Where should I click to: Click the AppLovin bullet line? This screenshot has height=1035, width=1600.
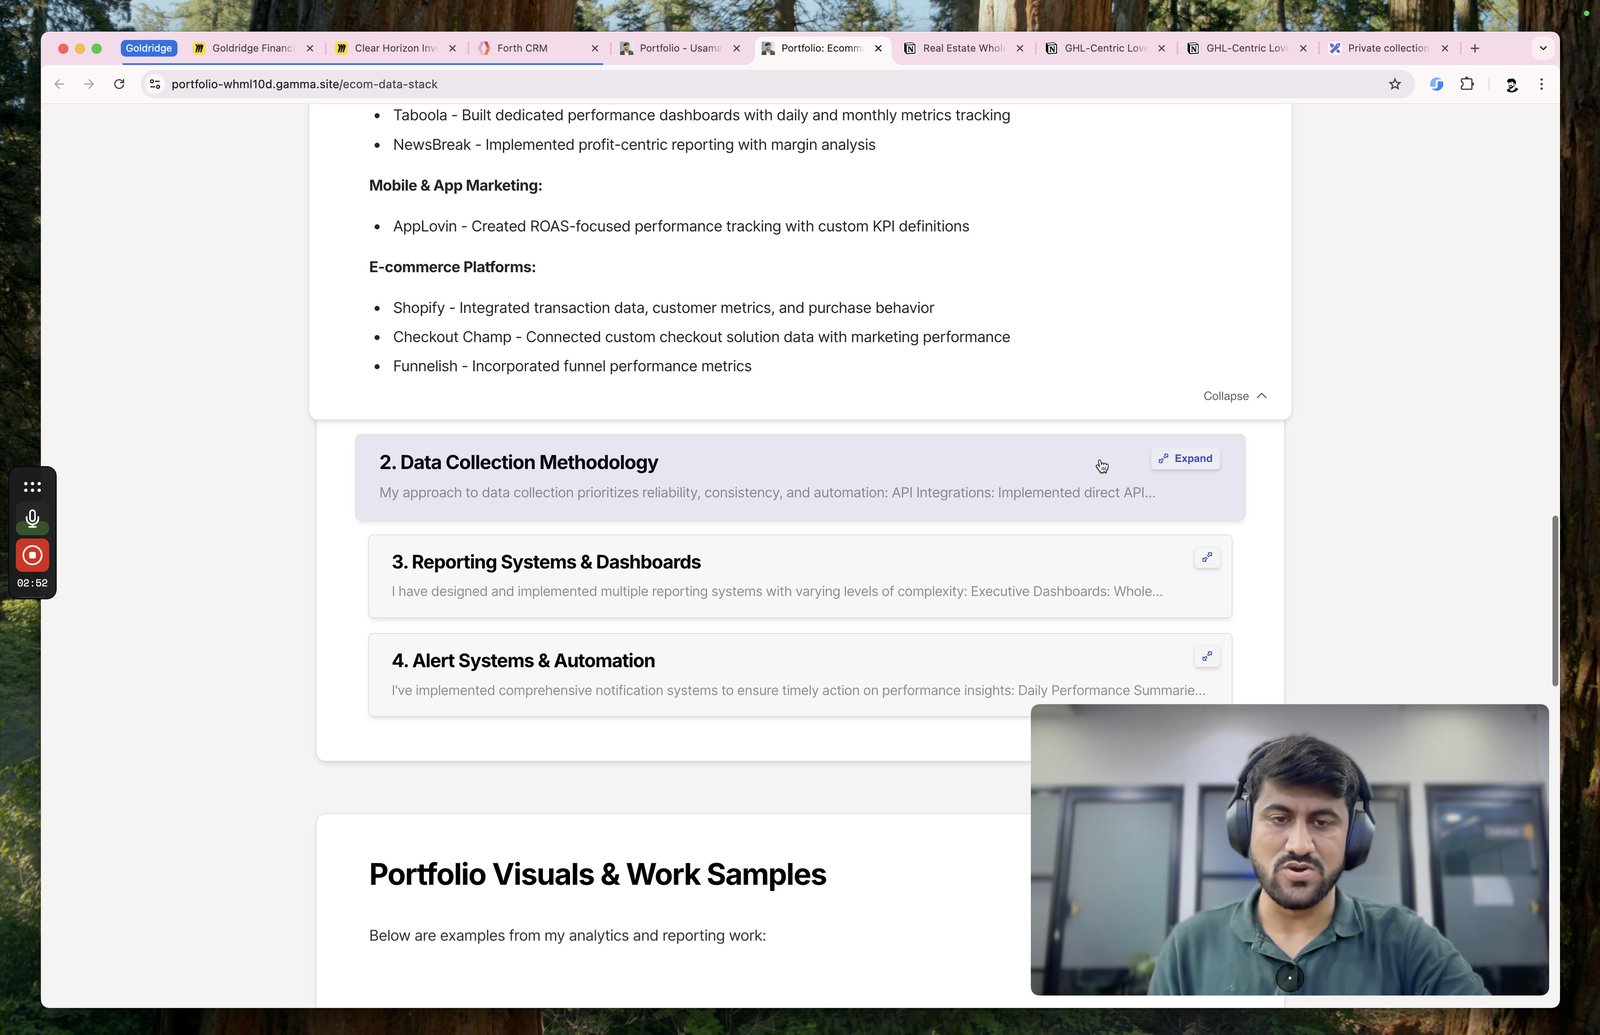click(681, 226)
